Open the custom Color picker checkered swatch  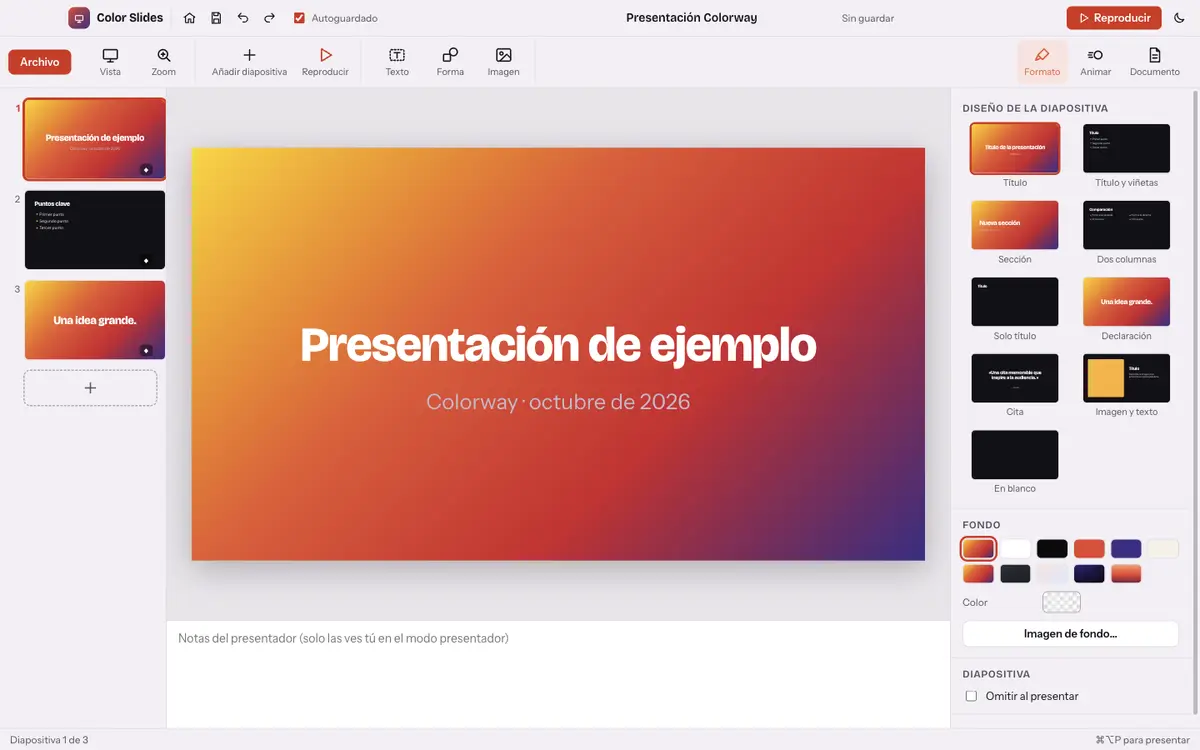pyautogui.click(x=1061, y=602)
